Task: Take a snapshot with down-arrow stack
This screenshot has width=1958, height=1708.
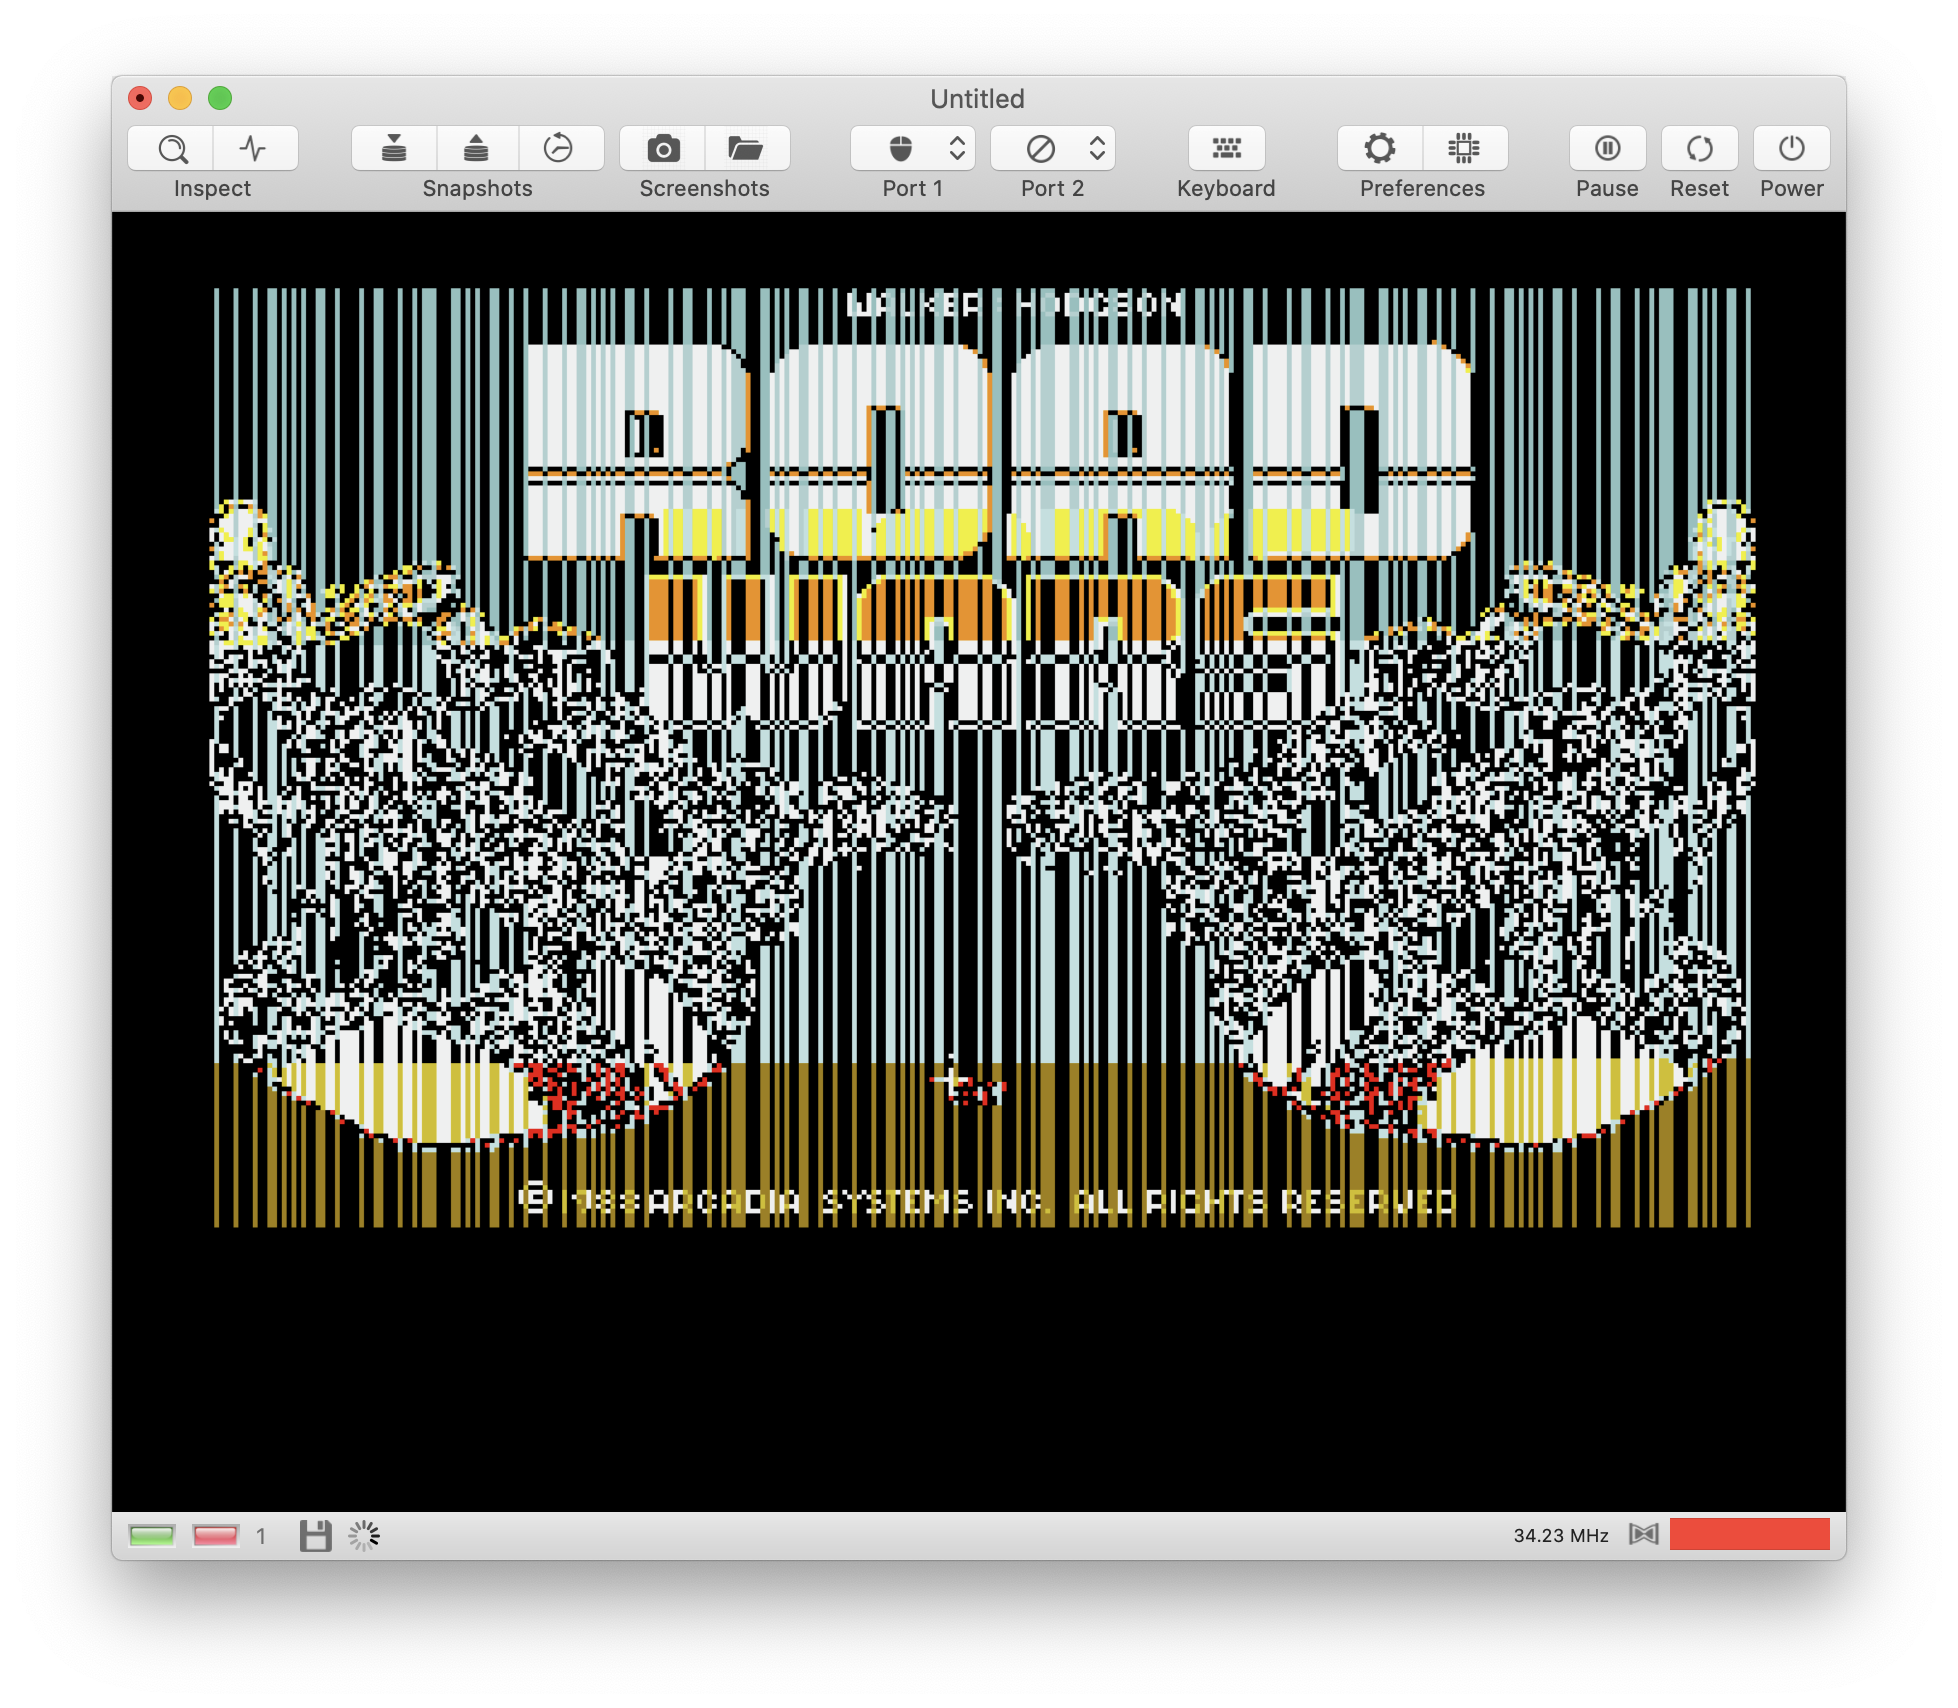Action: tap(394, 149)
